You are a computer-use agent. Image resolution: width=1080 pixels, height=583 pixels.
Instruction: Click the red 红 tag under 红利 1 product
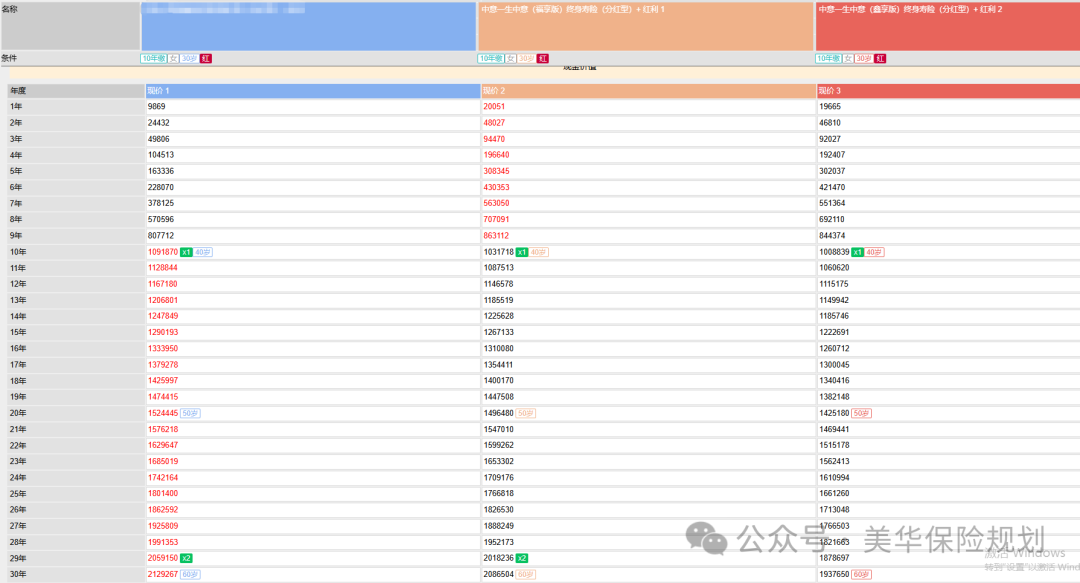(x=543, y=59)
